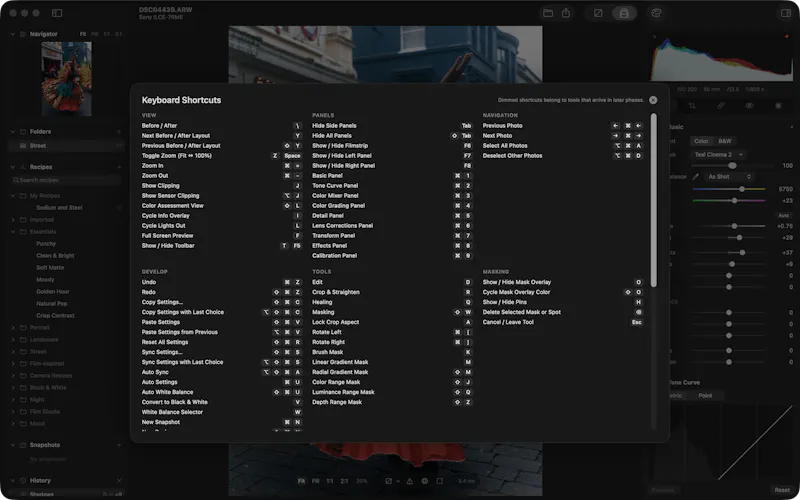Click the plus icon beside Recipes
The height and width of the screenshot is (500, 800).
(x=119, y=167)
